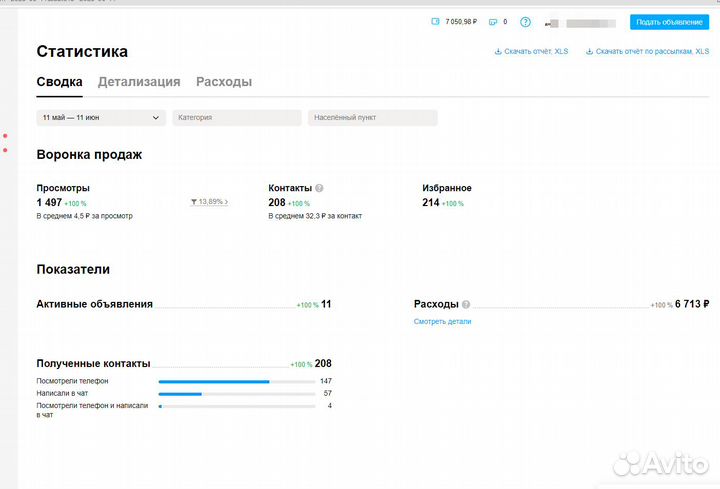Open the help question mark icon

(x=525, y=22)
